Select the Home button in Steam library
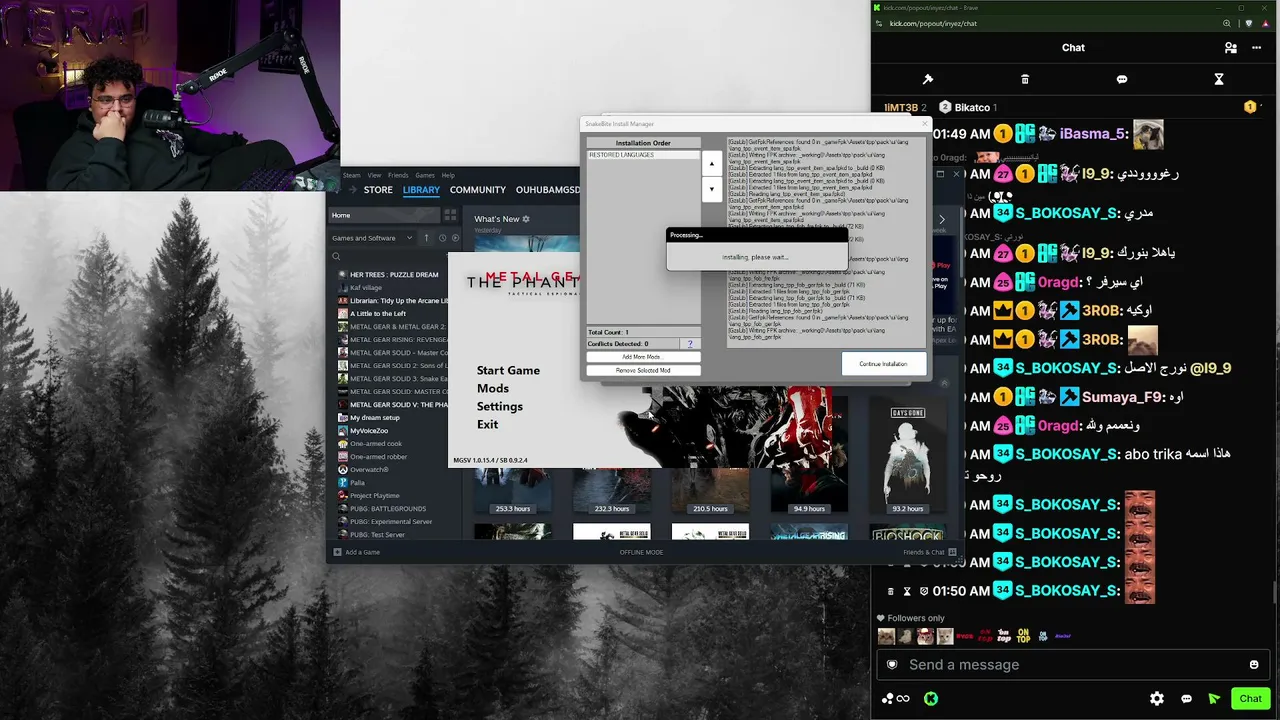The width and height of the screenshot is (1280, 720). click(384, 215)
